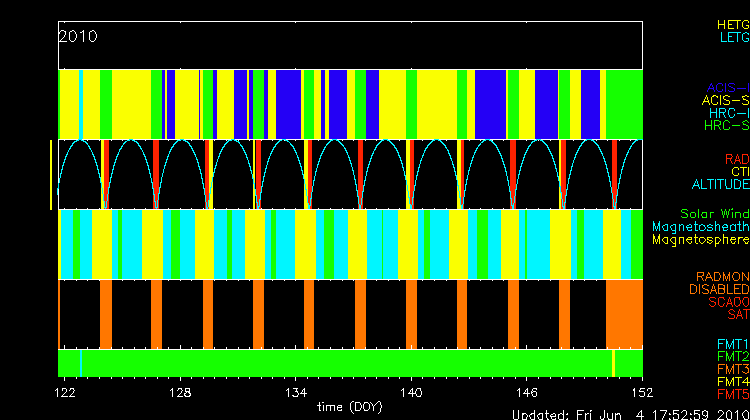Viewport: 750px width, 420px height.
Task: Click the yellow vertical bar left of altitude panel
Action: pyautogui.click(x=51, y=175)
